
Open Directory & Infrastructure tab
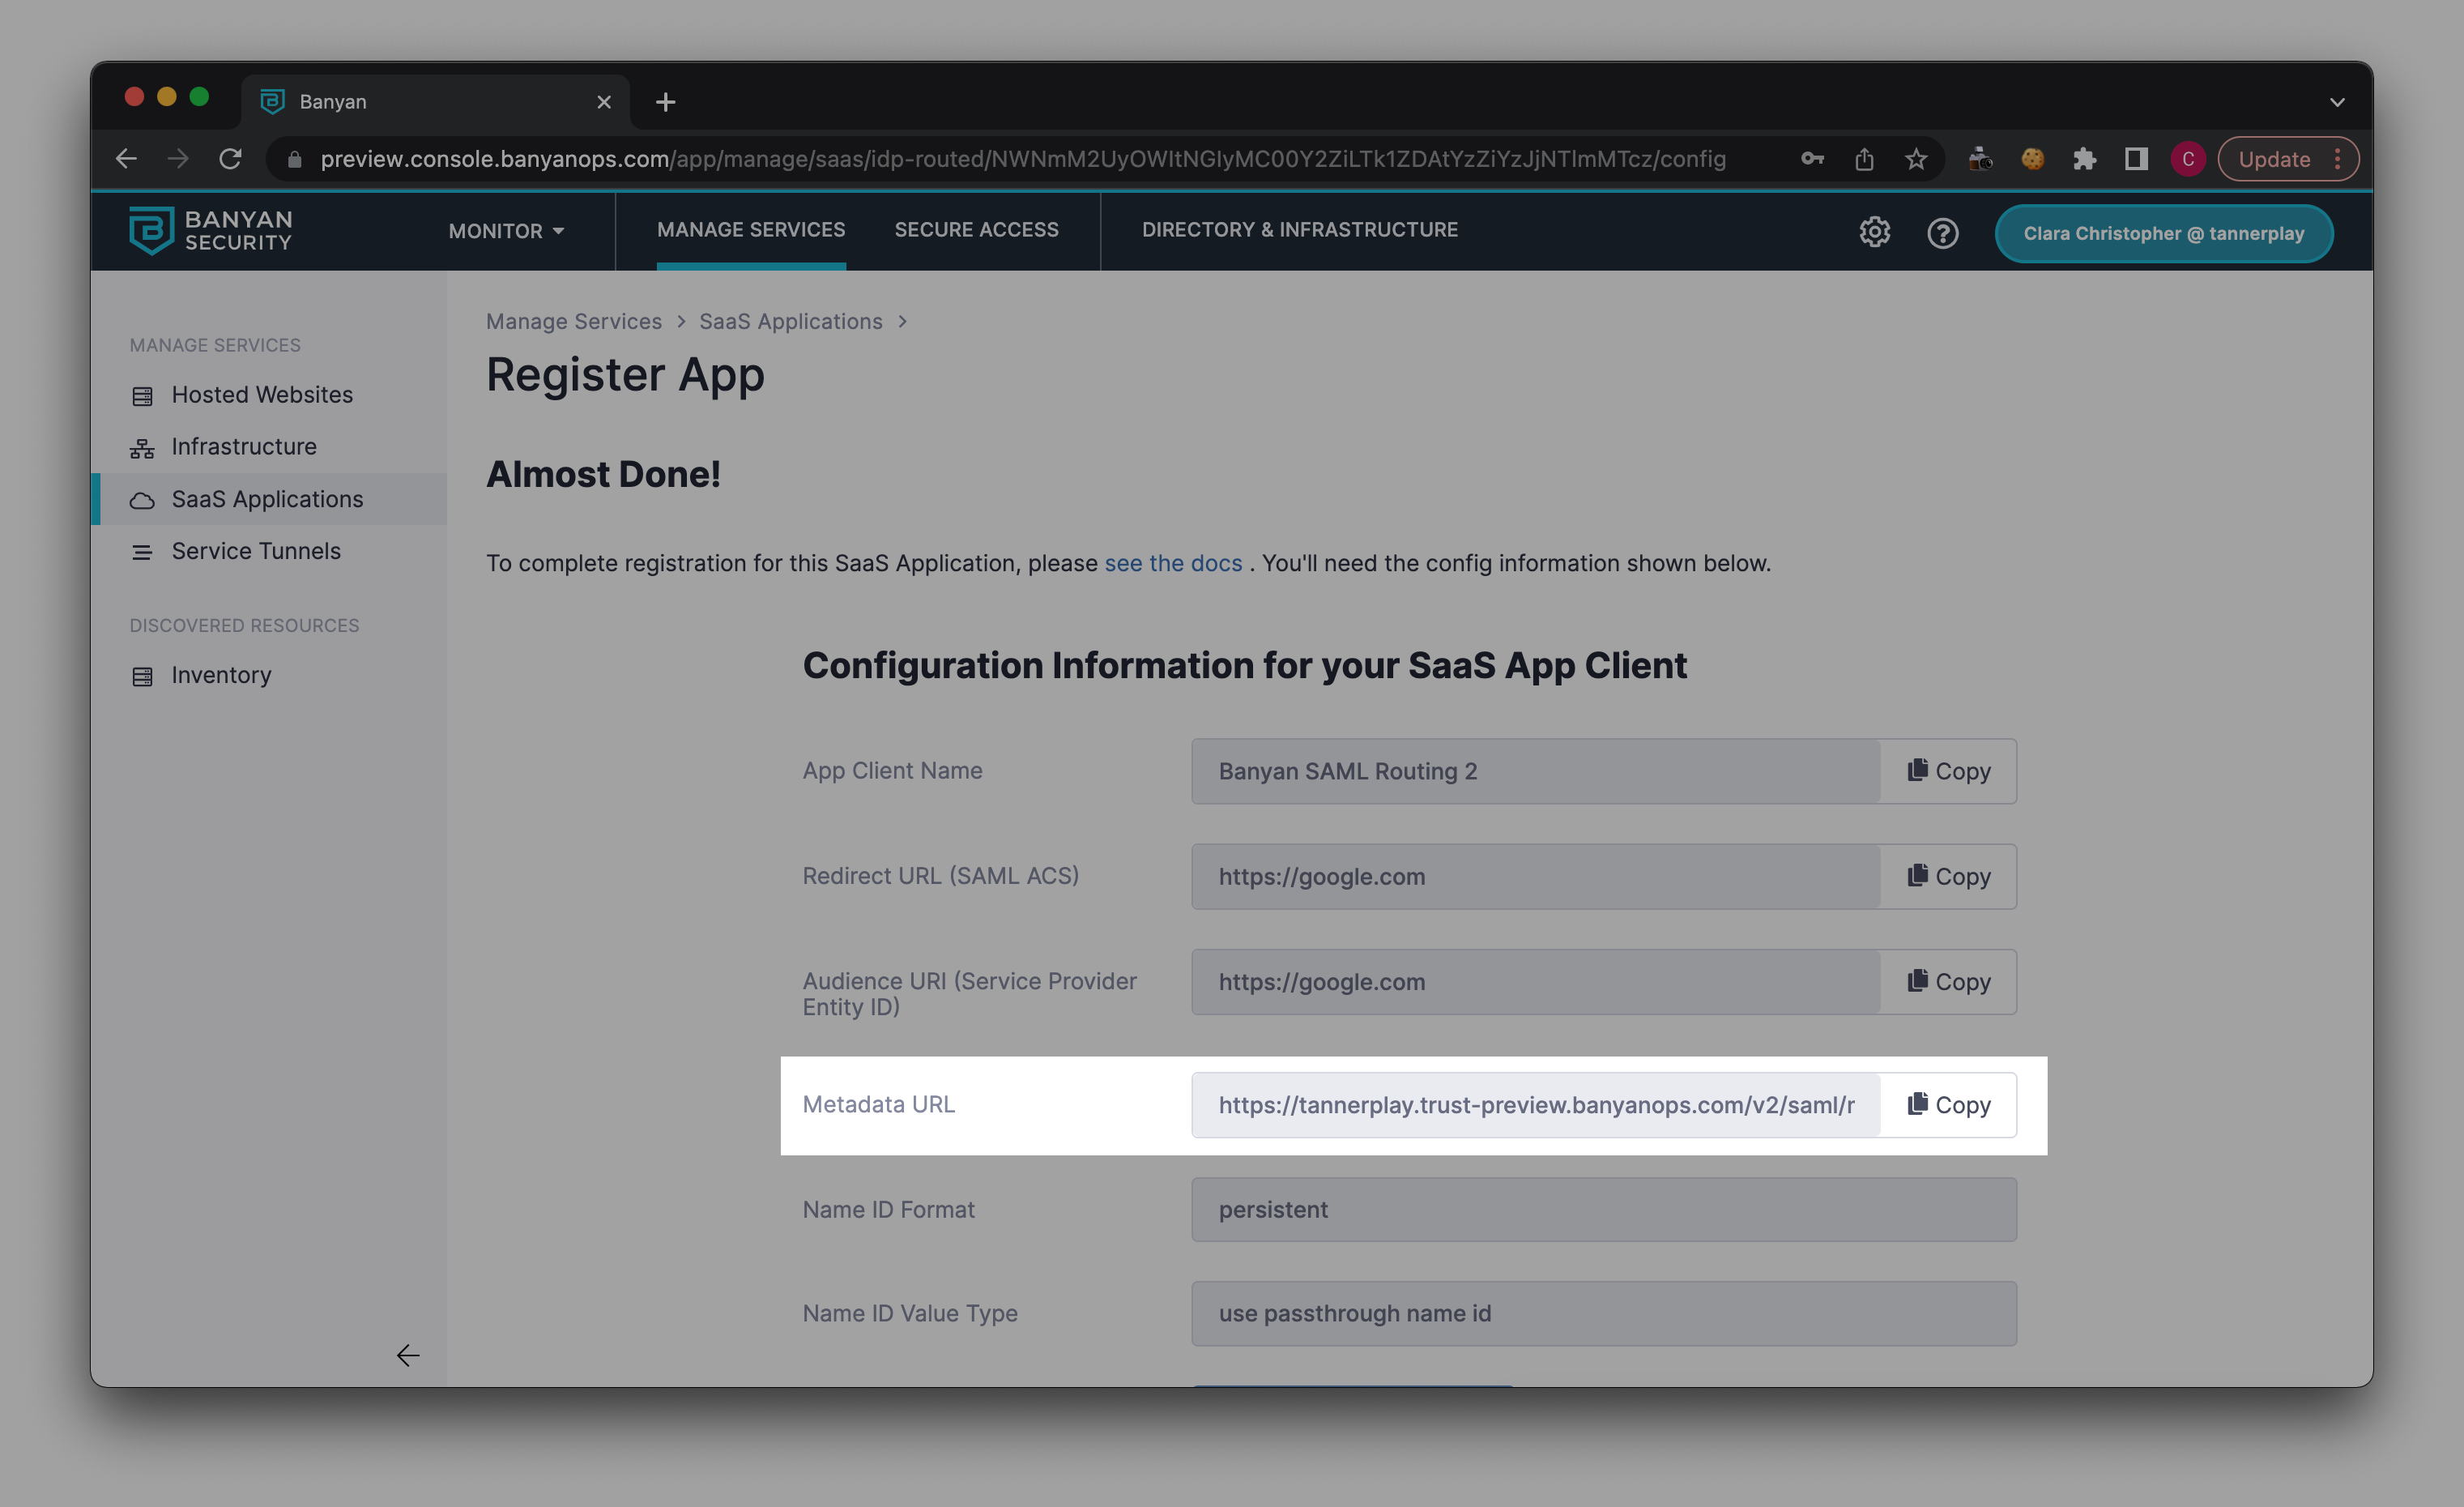click(1299, 230)
